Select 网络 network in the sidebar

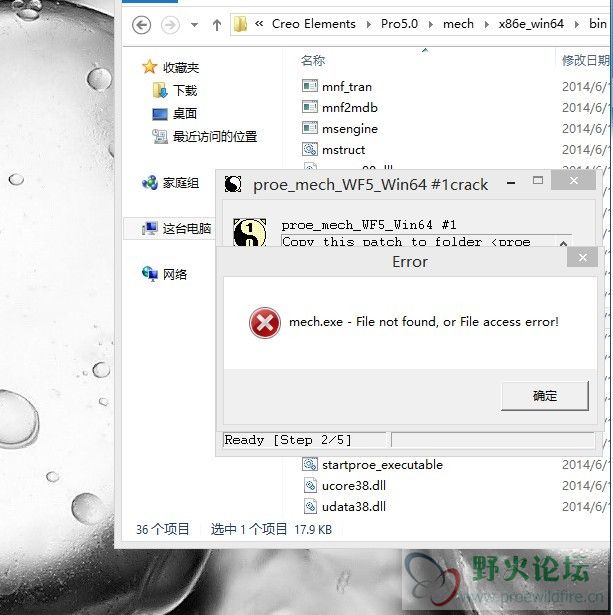point(175,274)
